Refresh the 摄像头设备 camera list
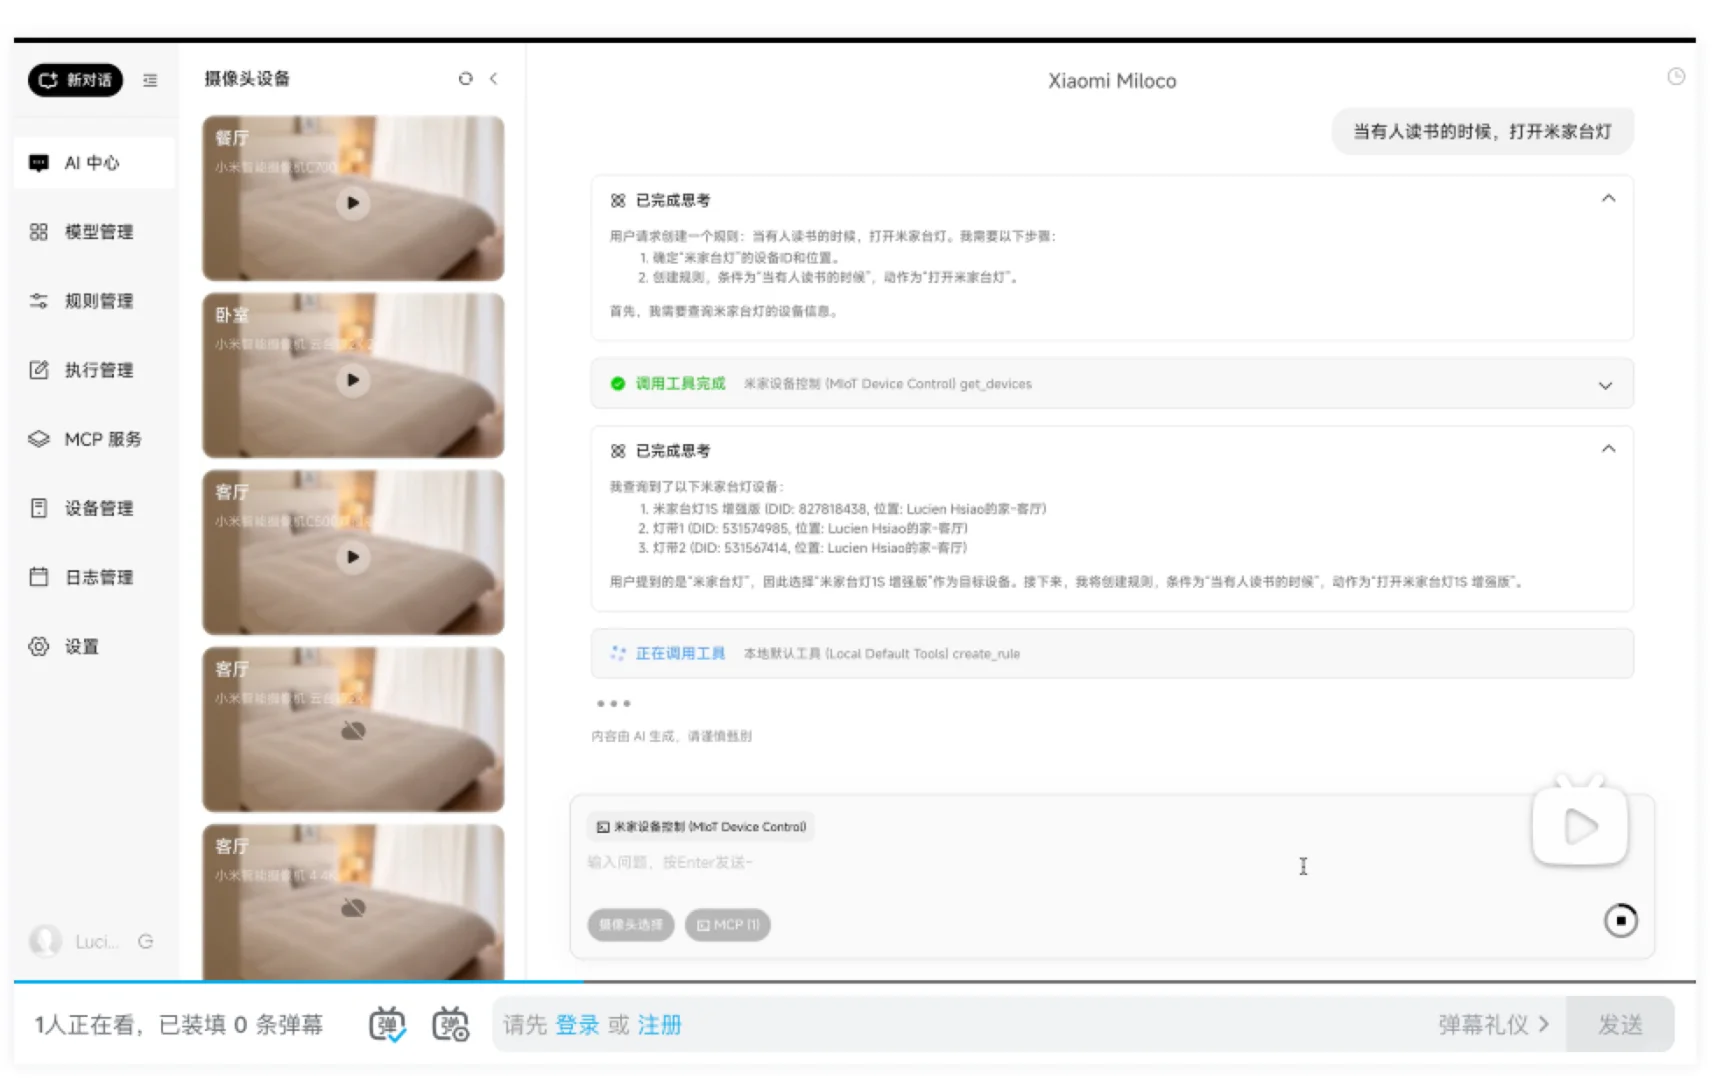This screenshot has height=1080, width=1716. click(464, 78)
